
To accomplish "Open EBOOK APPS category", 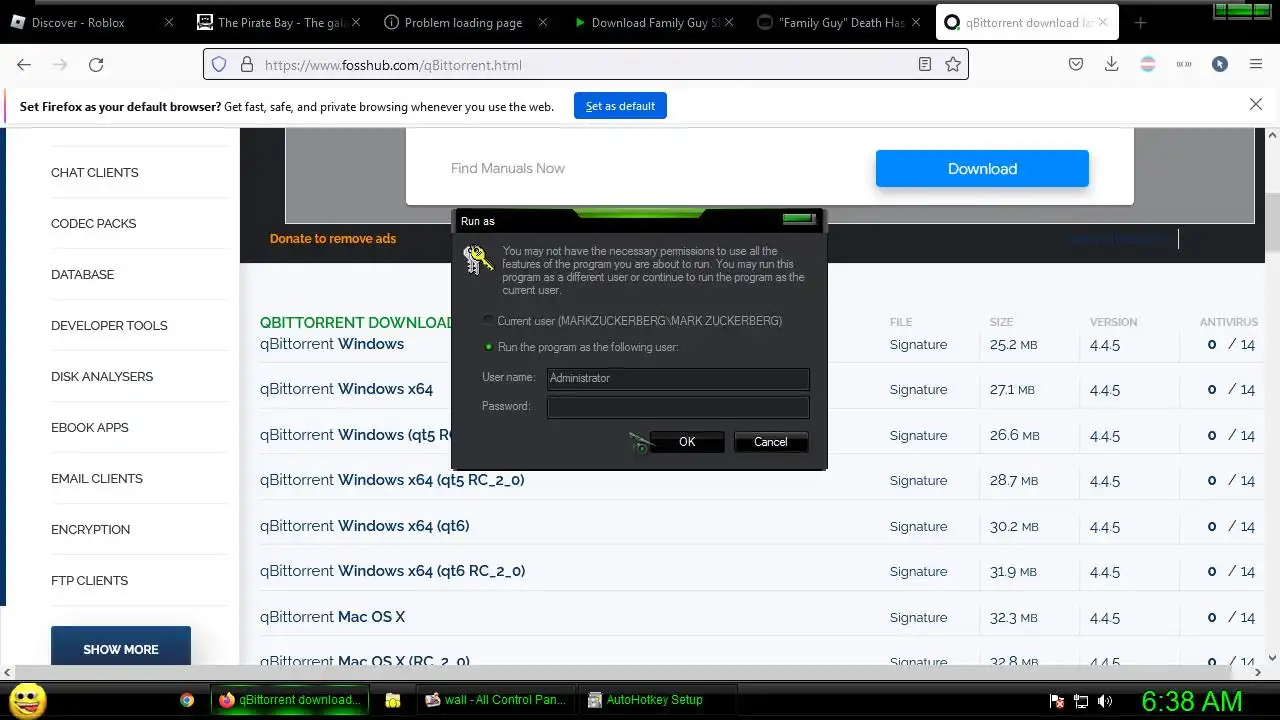I will [90, 427].
